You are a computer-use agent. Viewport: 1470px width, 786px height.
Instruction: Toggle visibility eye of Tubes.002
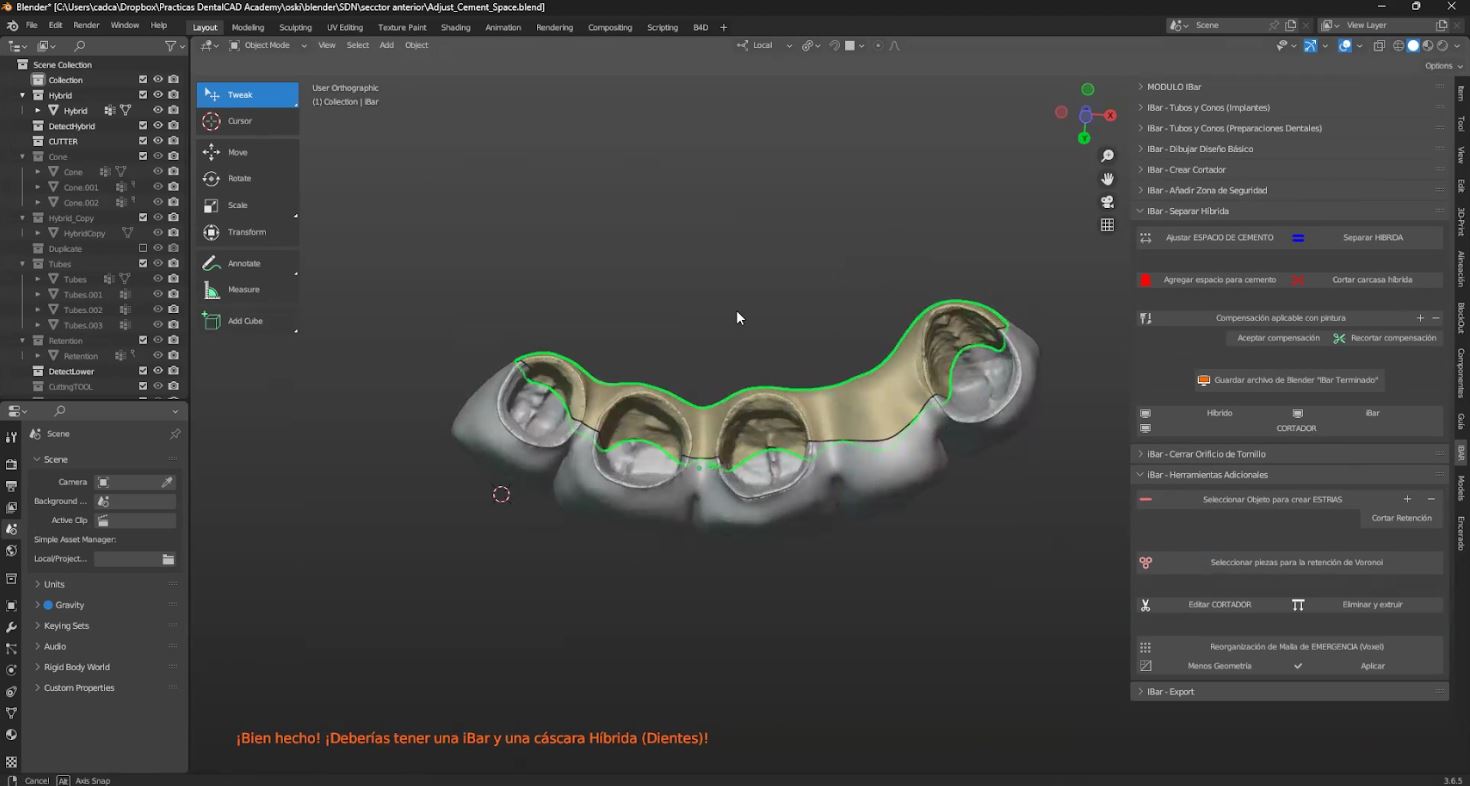pyautogui.click(x=158, y=310)
